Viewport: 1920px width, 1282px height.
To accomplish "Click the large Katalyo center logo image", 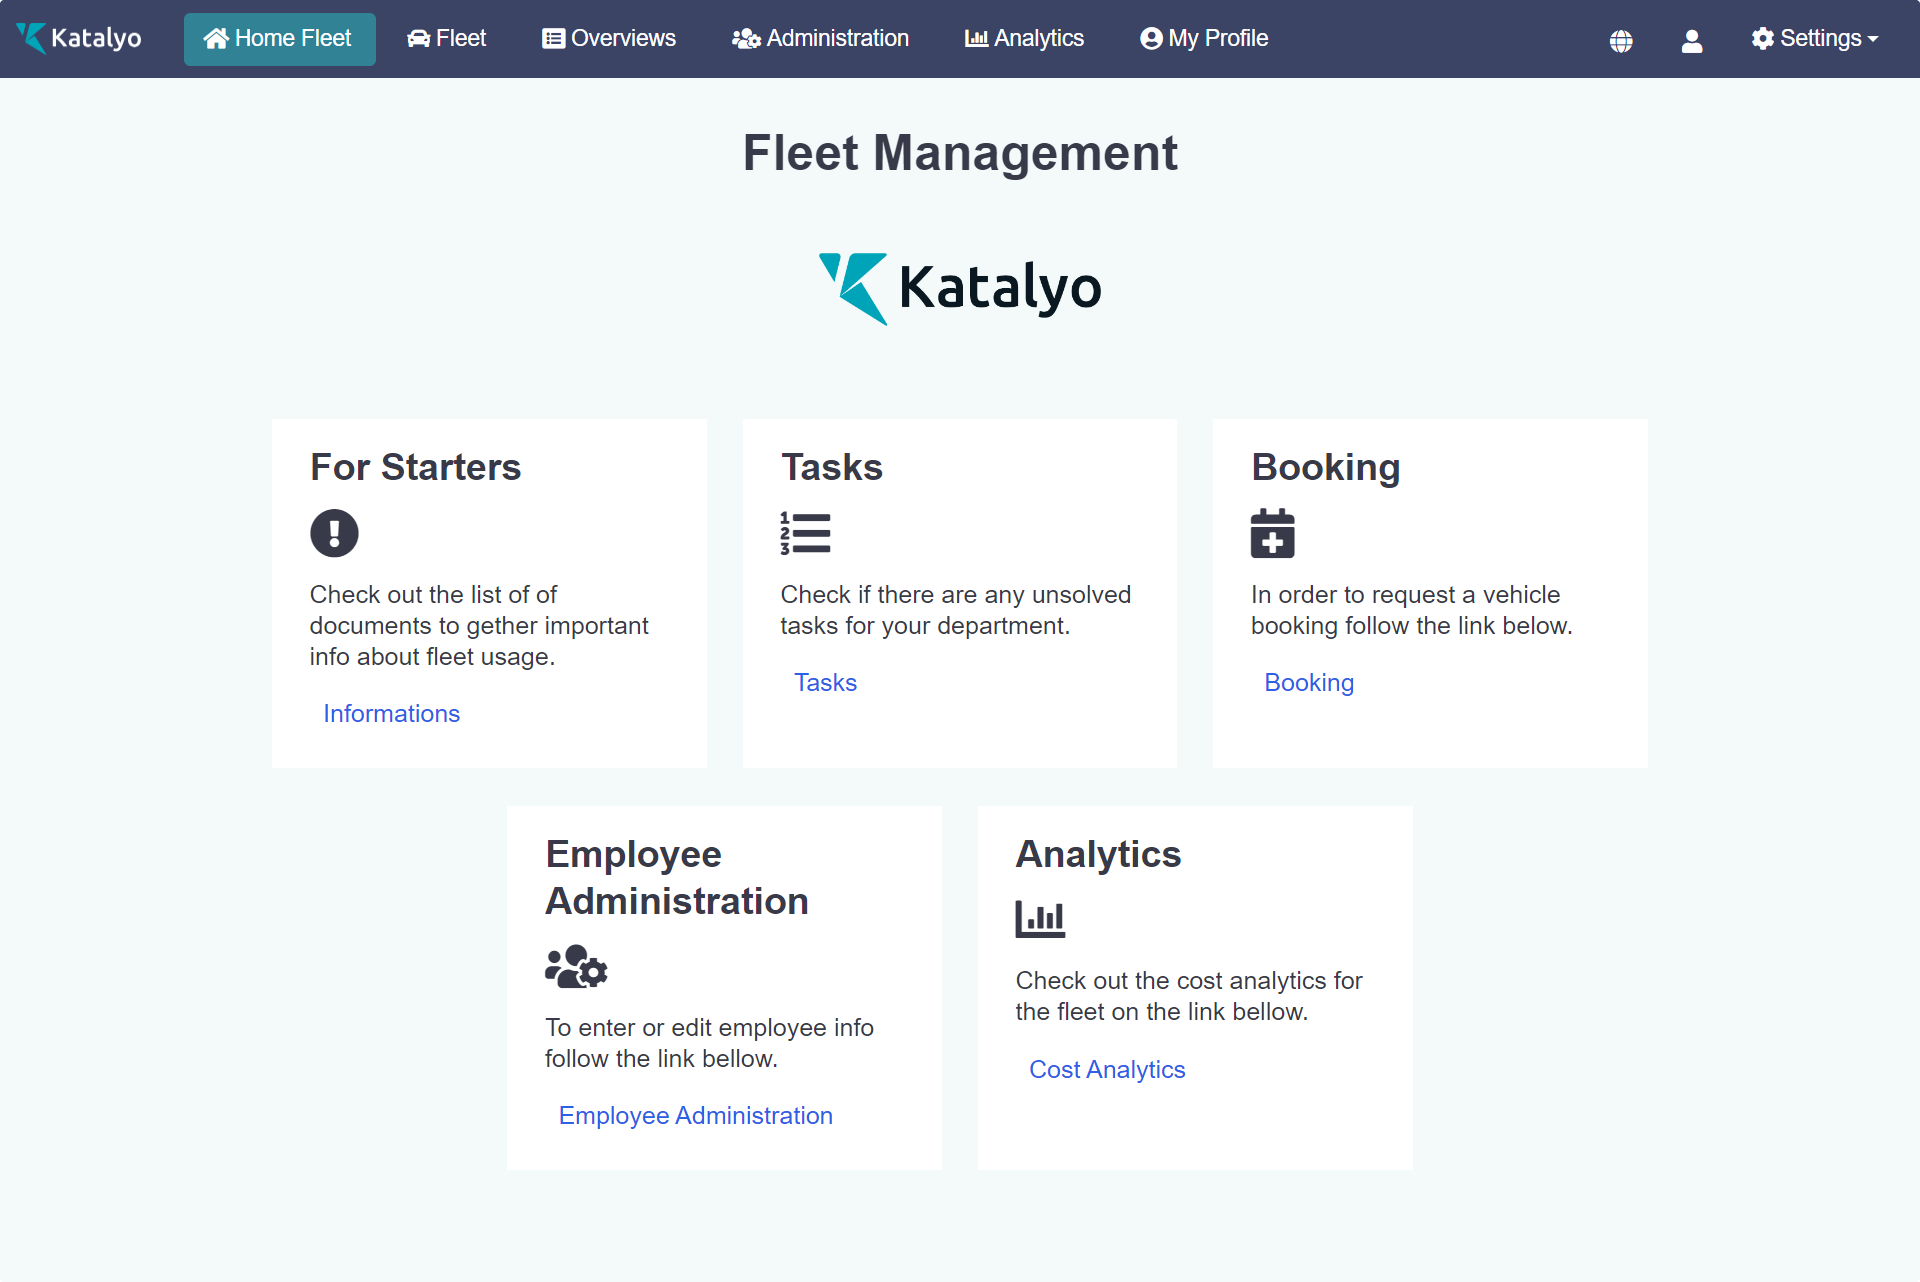I will coord(960,288).
